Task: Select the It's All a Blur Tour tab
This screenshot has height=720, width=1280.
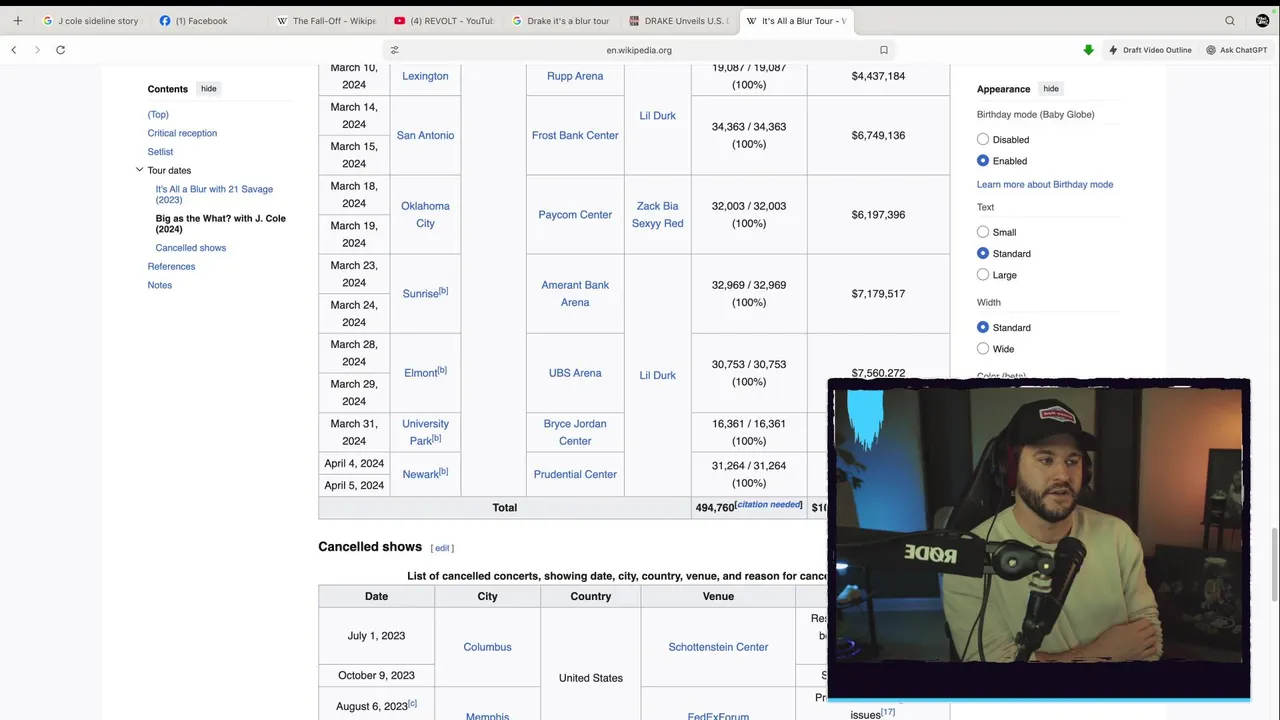Action: [x=795, y=20]
